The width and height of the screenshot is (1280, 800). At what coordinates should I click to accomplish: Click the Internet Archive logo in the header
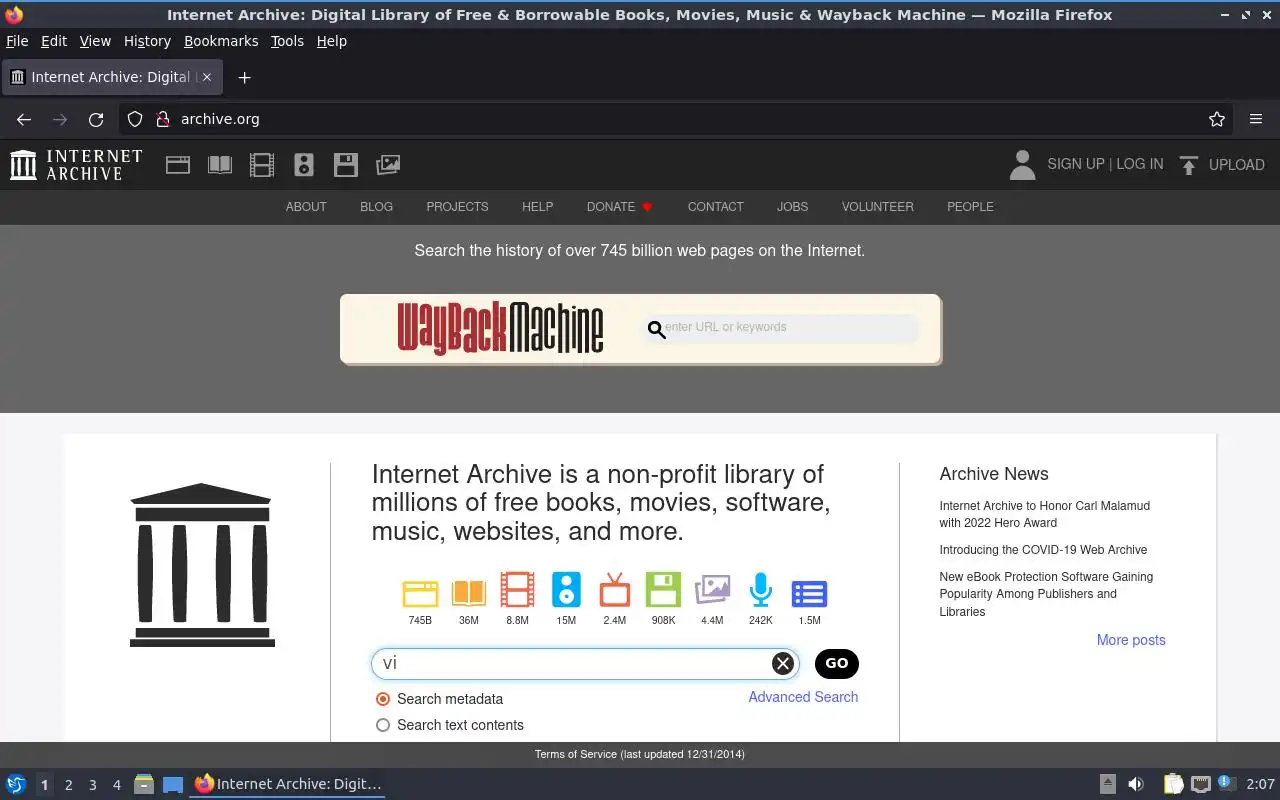76,165
